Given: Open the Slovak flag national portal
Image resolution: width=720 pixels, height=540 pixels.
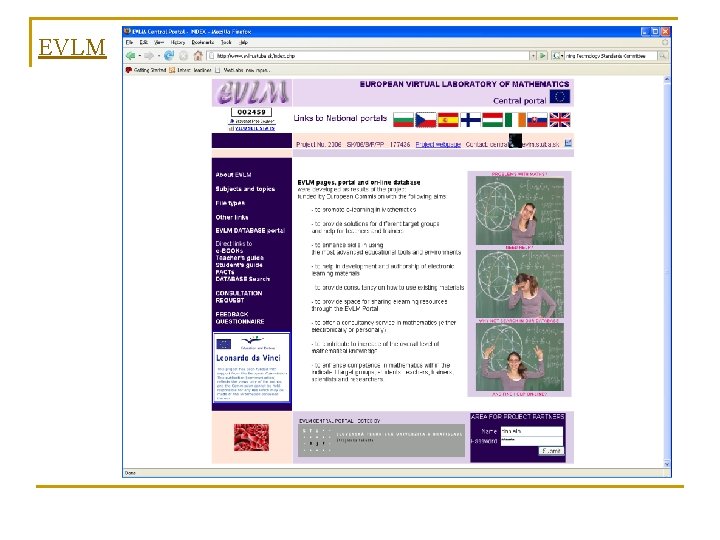Looking at the screenshot, I should (537, 119).
